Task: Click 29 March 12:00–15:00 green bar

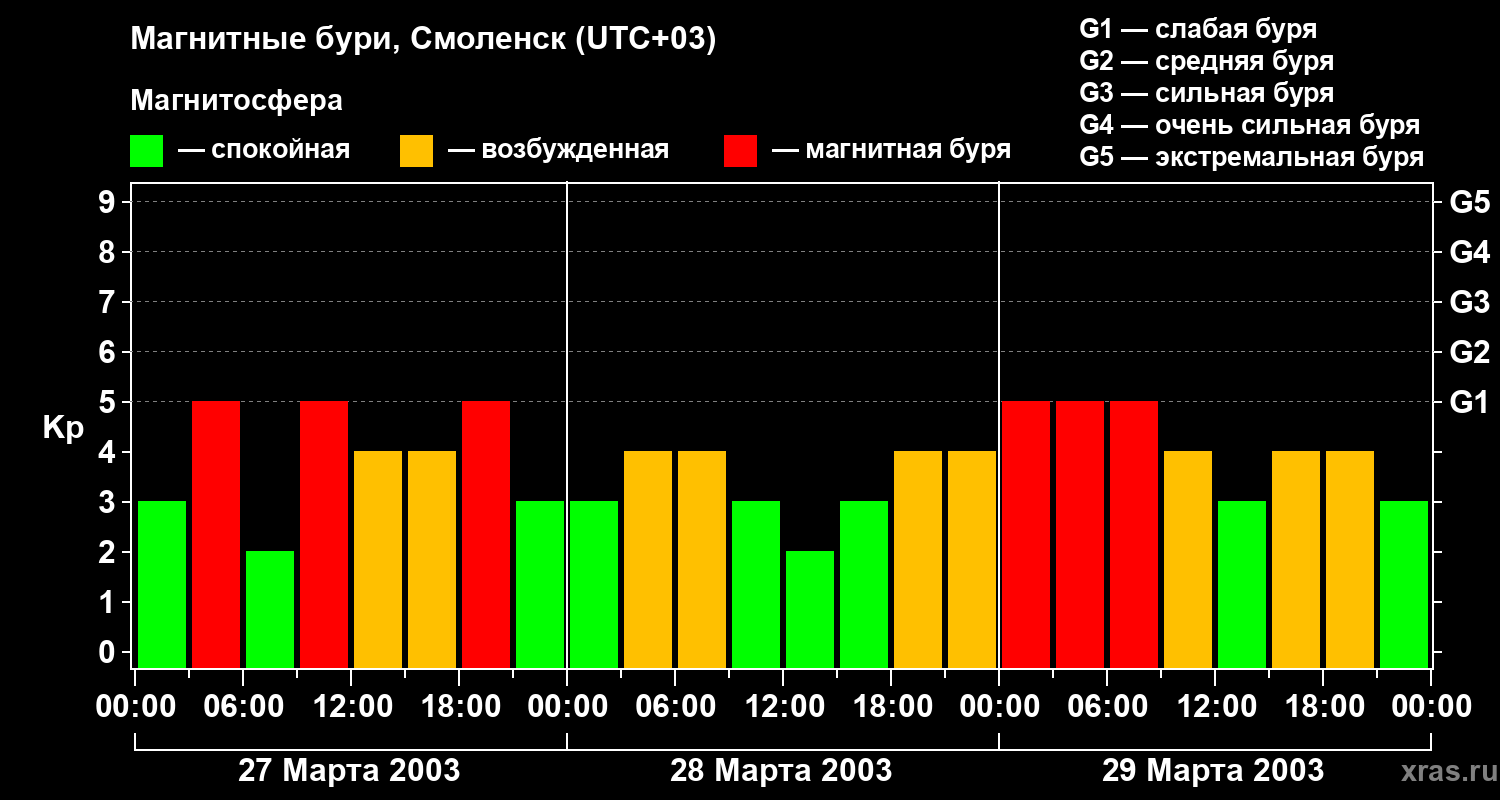Action: 1242,584
